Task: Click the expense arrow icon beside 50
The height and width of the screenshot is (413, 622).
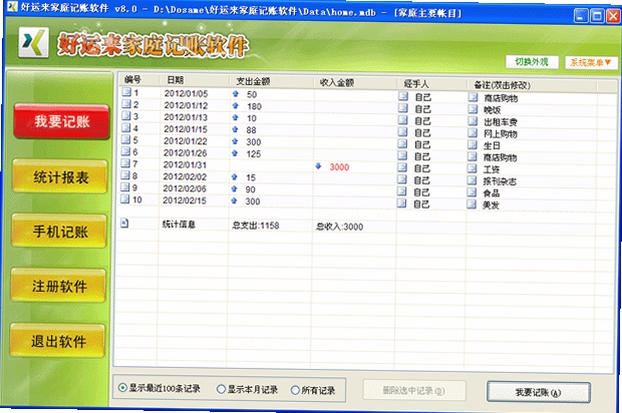Action: click(x=236, y=94)
